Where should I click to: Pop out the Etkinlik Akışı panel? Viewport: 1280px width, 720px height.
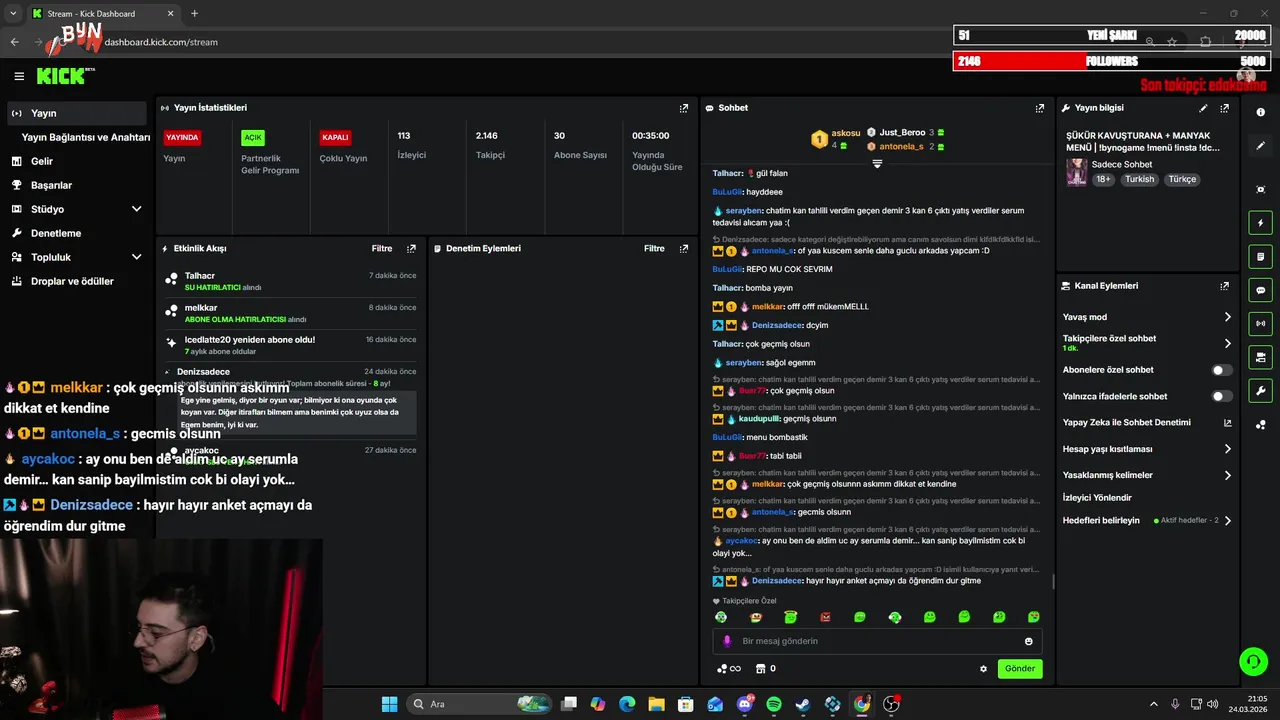[411, 248]
